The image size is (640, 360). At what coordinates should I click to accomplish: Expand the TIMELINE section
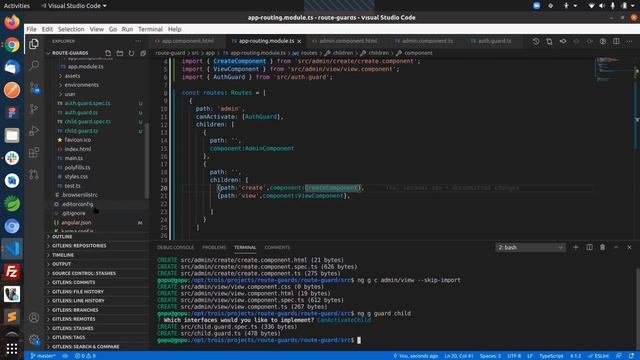(x=97, y=255)
